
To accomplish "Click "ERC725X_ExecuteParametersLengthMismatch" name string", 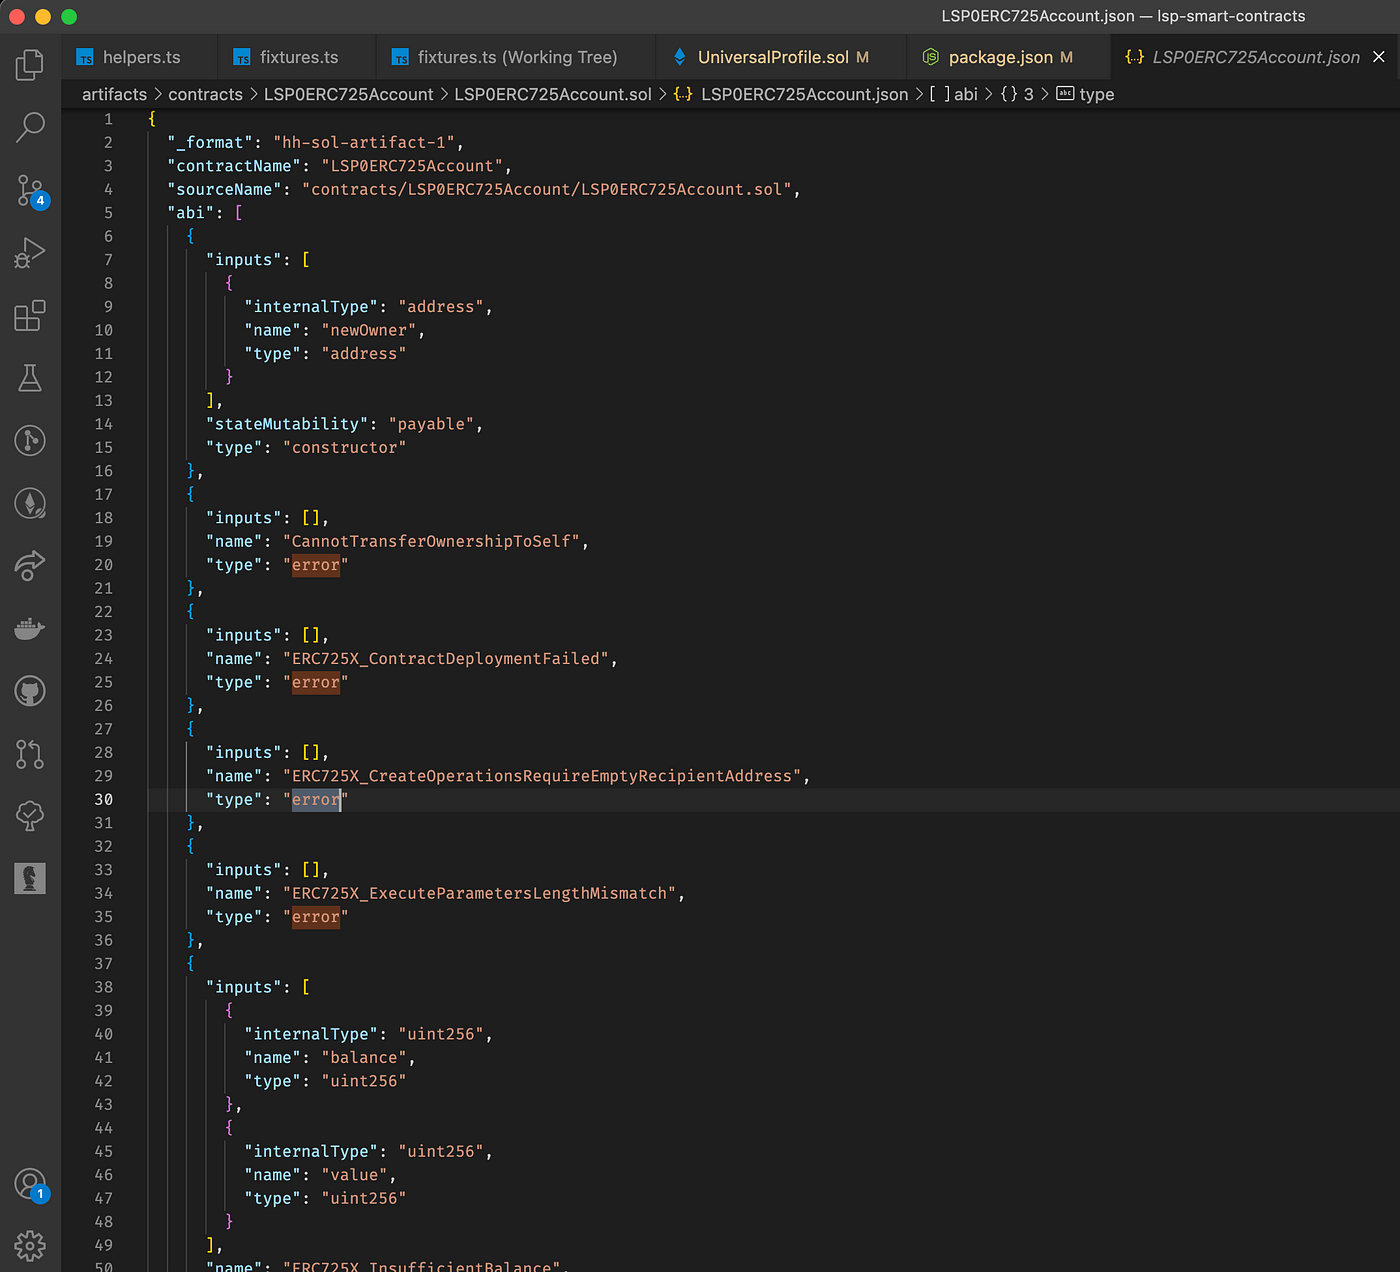I will tap(480, 893).
